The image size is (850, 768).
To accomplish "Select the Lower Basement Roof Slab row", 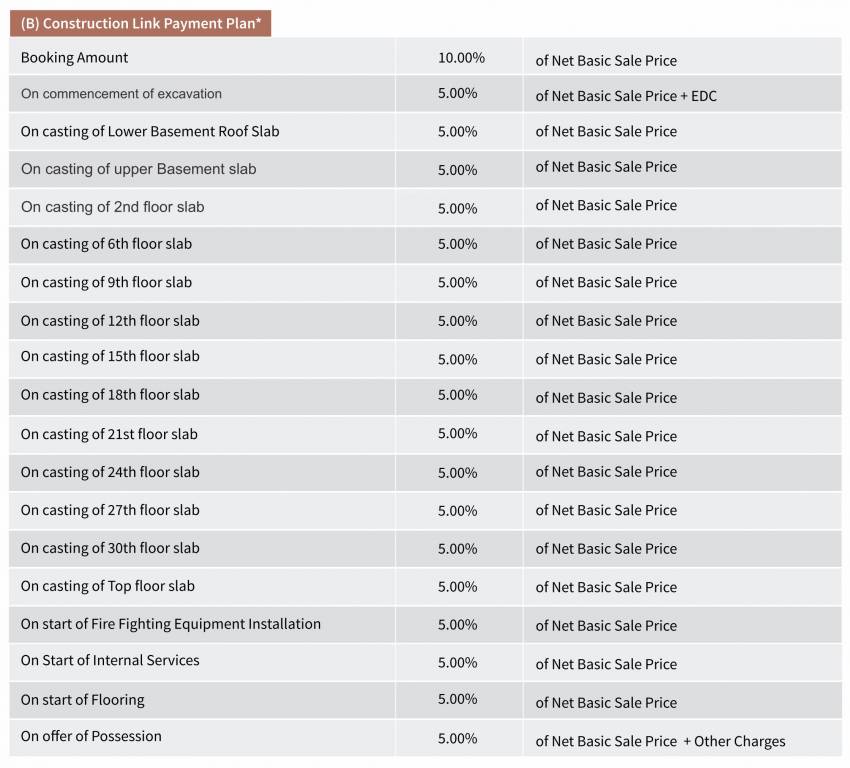I will coord(150,131).
